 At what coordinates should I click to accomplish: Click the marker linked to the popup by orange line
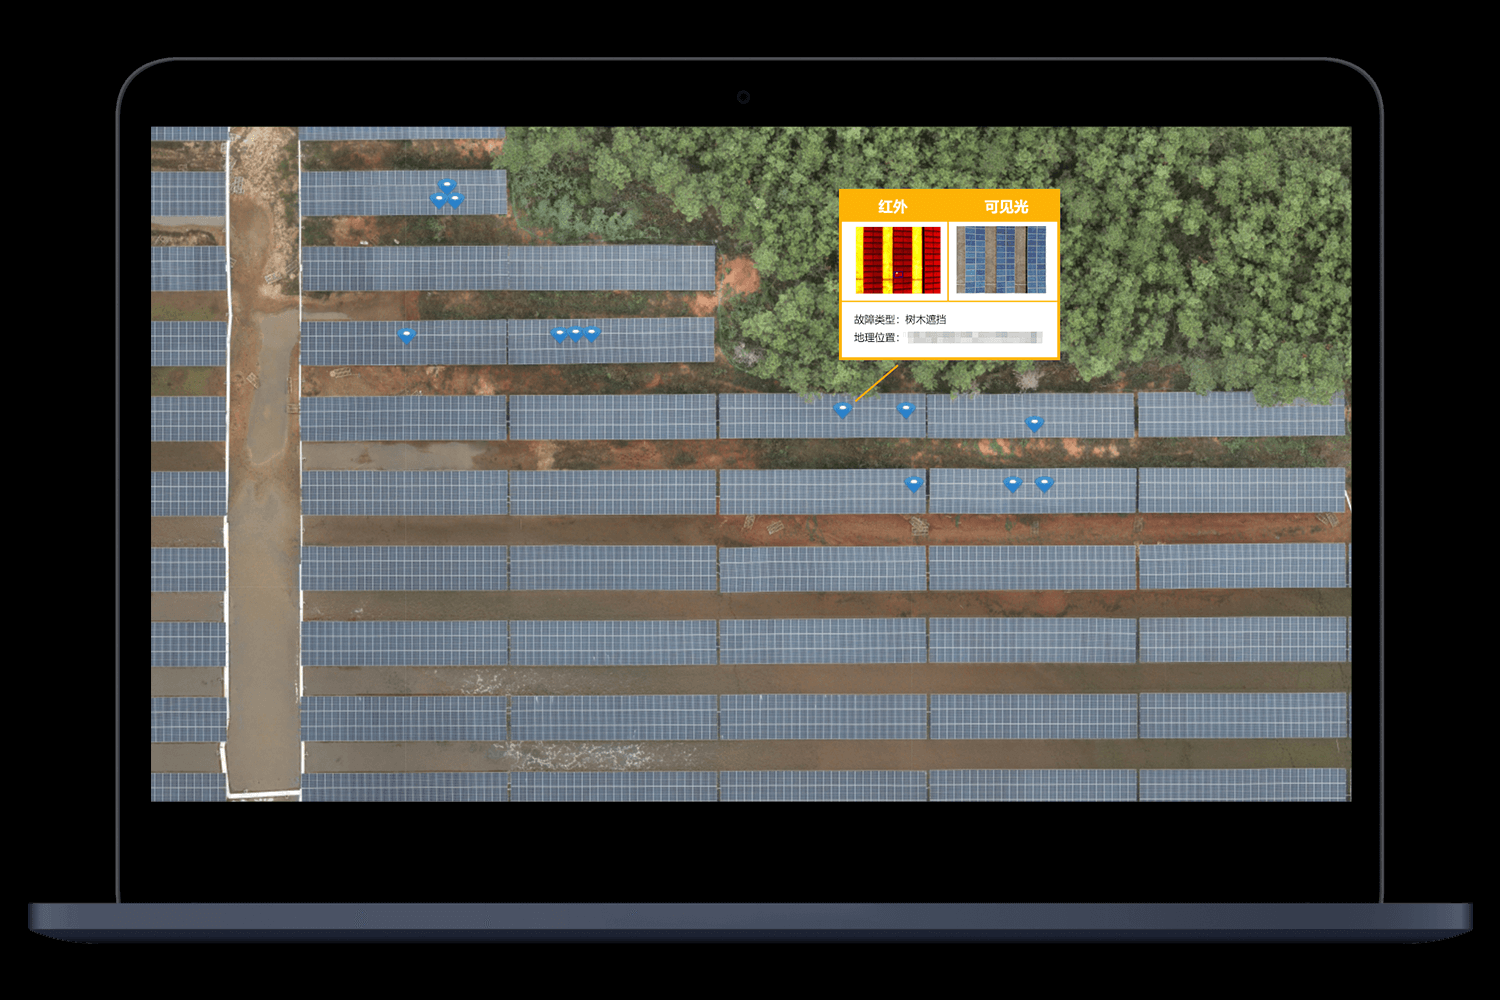coord(842,409)
